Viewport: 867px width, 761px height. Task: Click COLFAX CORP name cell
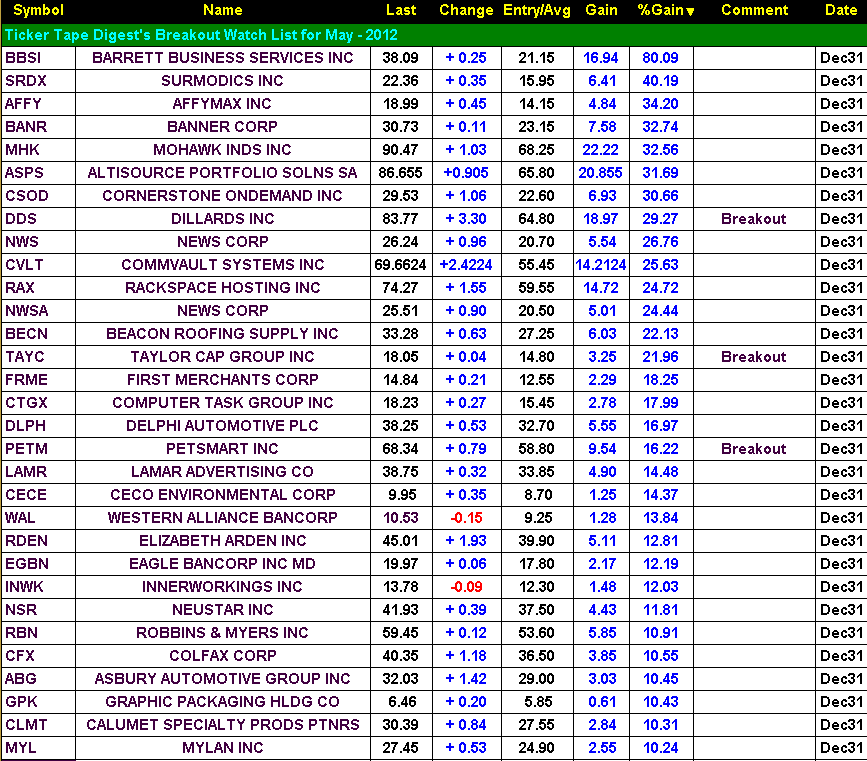click(222, 656)
